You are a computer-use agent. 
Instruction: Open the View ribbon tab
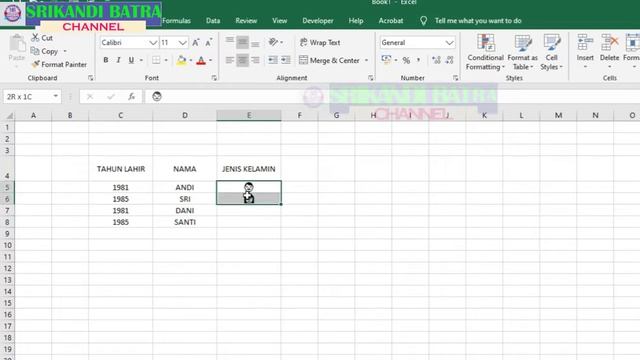280,21
